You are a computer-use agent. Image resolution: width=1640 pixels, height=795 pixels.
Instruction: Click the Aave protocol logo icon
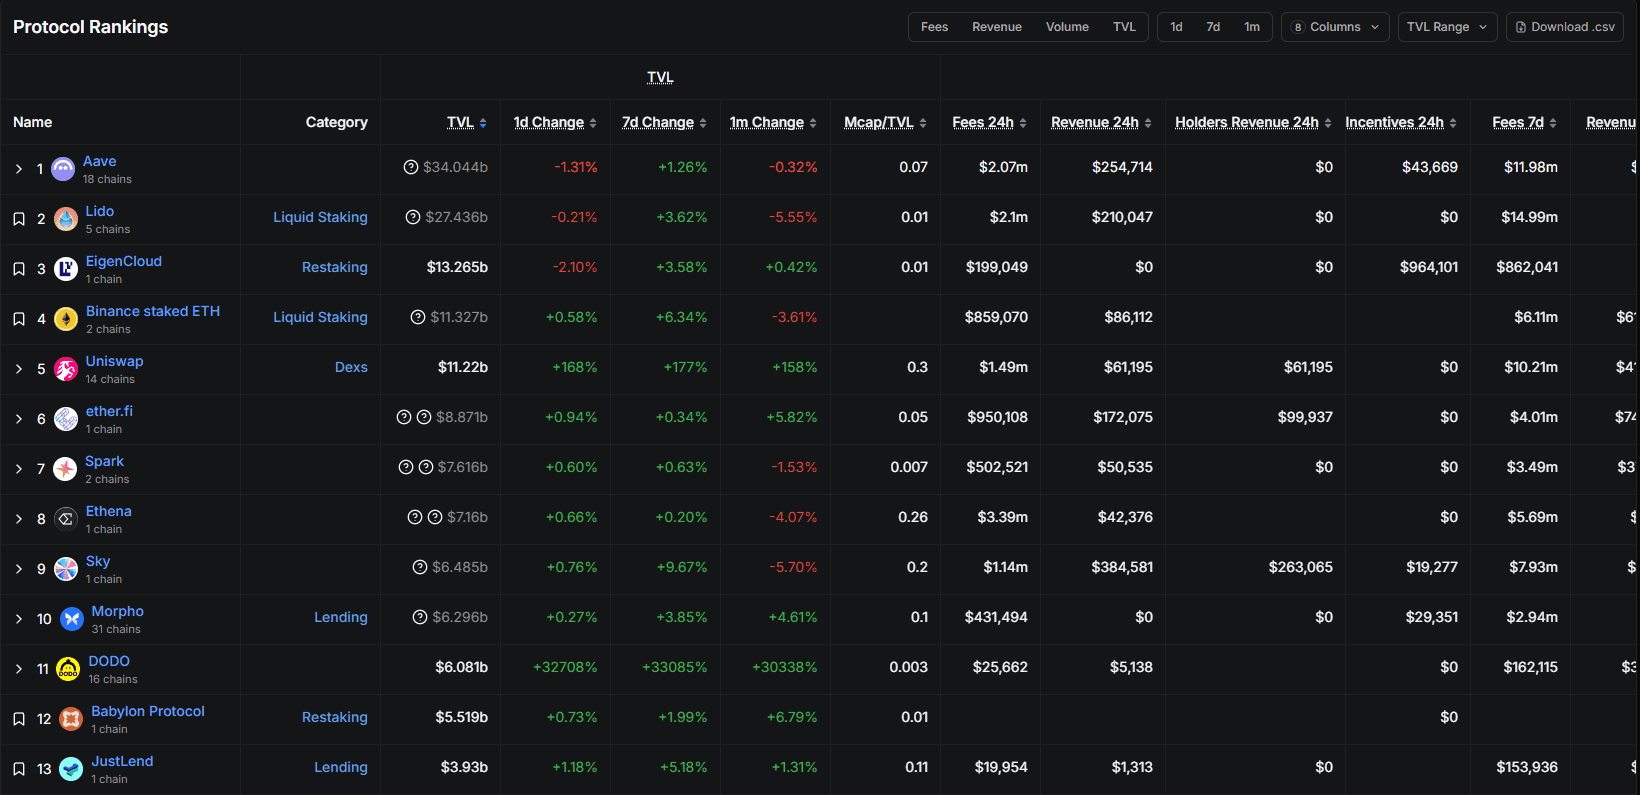point(63,169)
